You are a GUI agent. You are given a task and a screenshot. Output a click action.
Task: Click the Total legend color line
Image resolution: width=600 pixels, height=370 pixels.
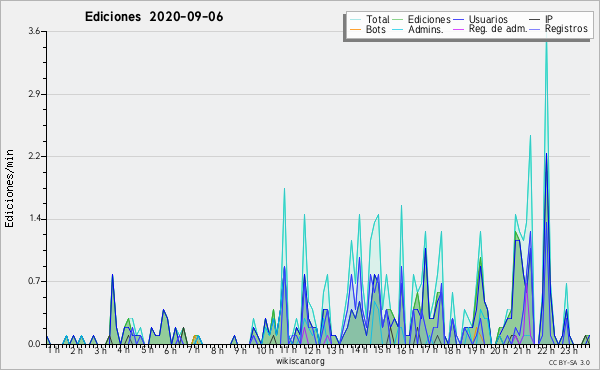(355, 20)
